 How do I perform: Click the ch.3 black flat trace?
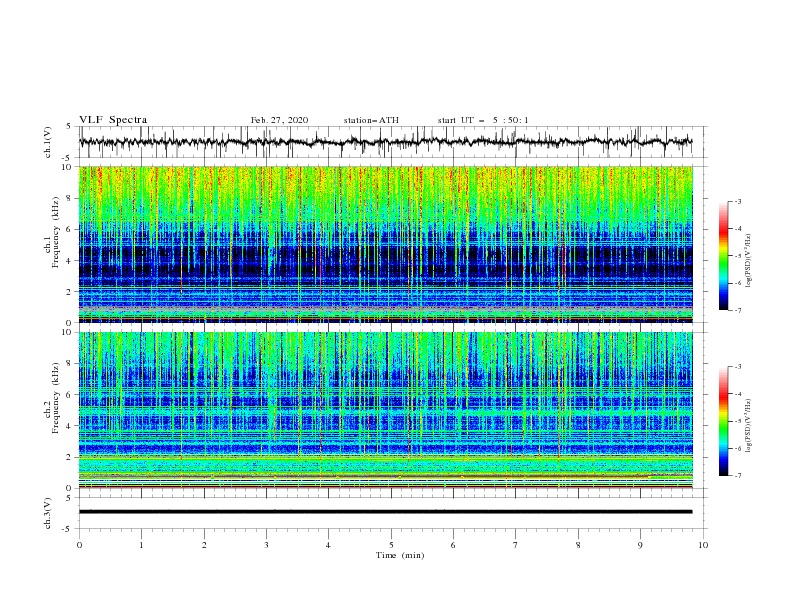385,512
